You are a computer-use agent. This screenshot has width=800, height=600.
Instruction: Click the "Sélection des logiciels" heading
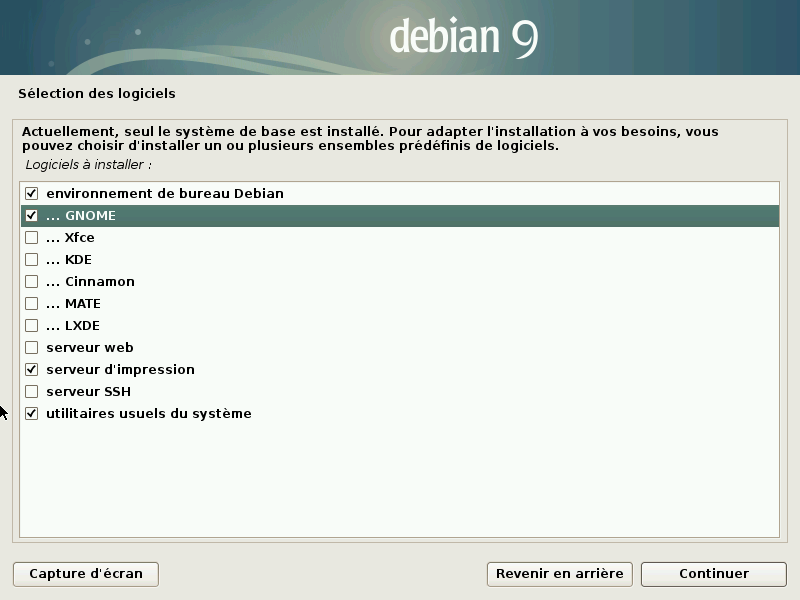point(96,94)
